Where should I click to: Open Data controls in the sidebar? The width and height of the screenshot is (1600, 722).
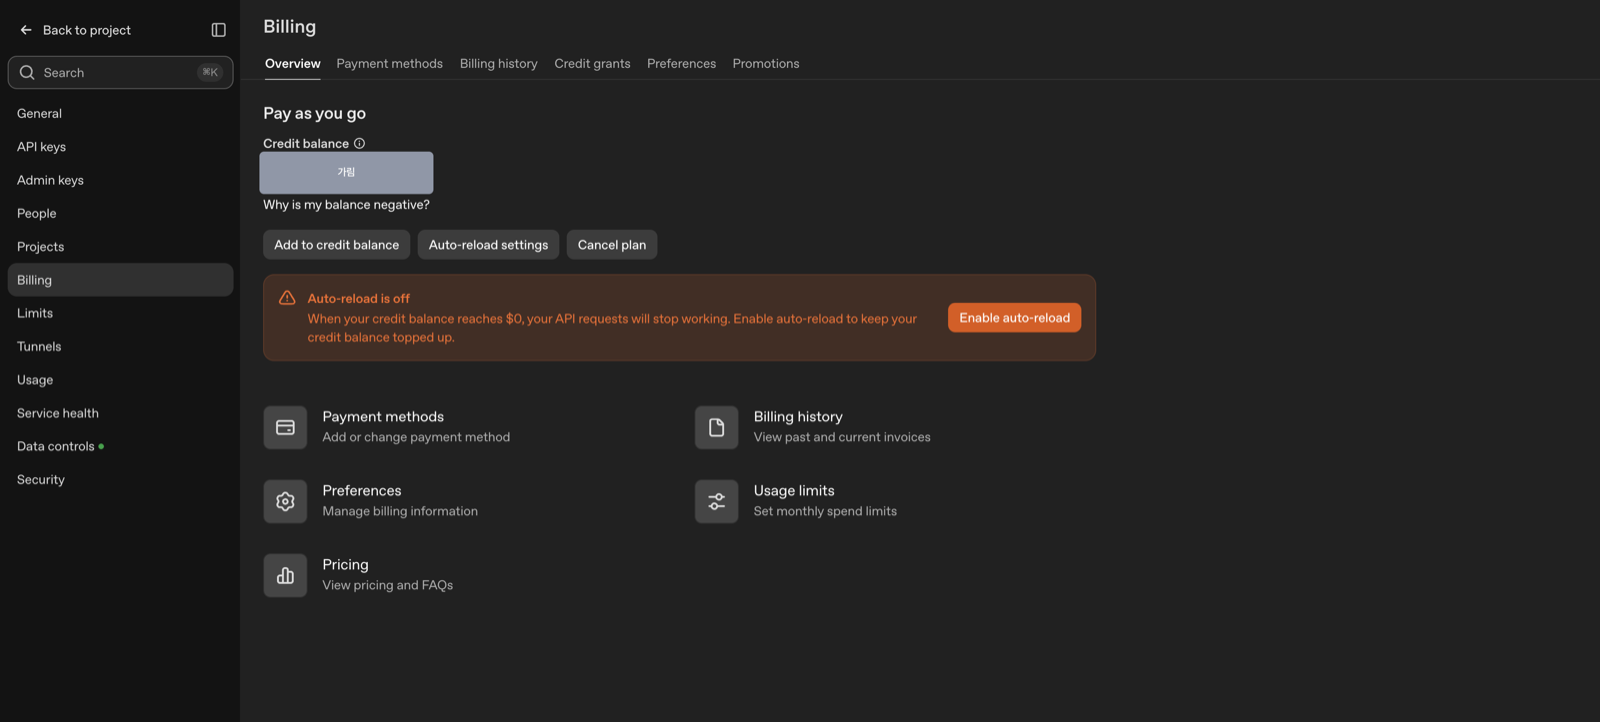coord(120,446)
